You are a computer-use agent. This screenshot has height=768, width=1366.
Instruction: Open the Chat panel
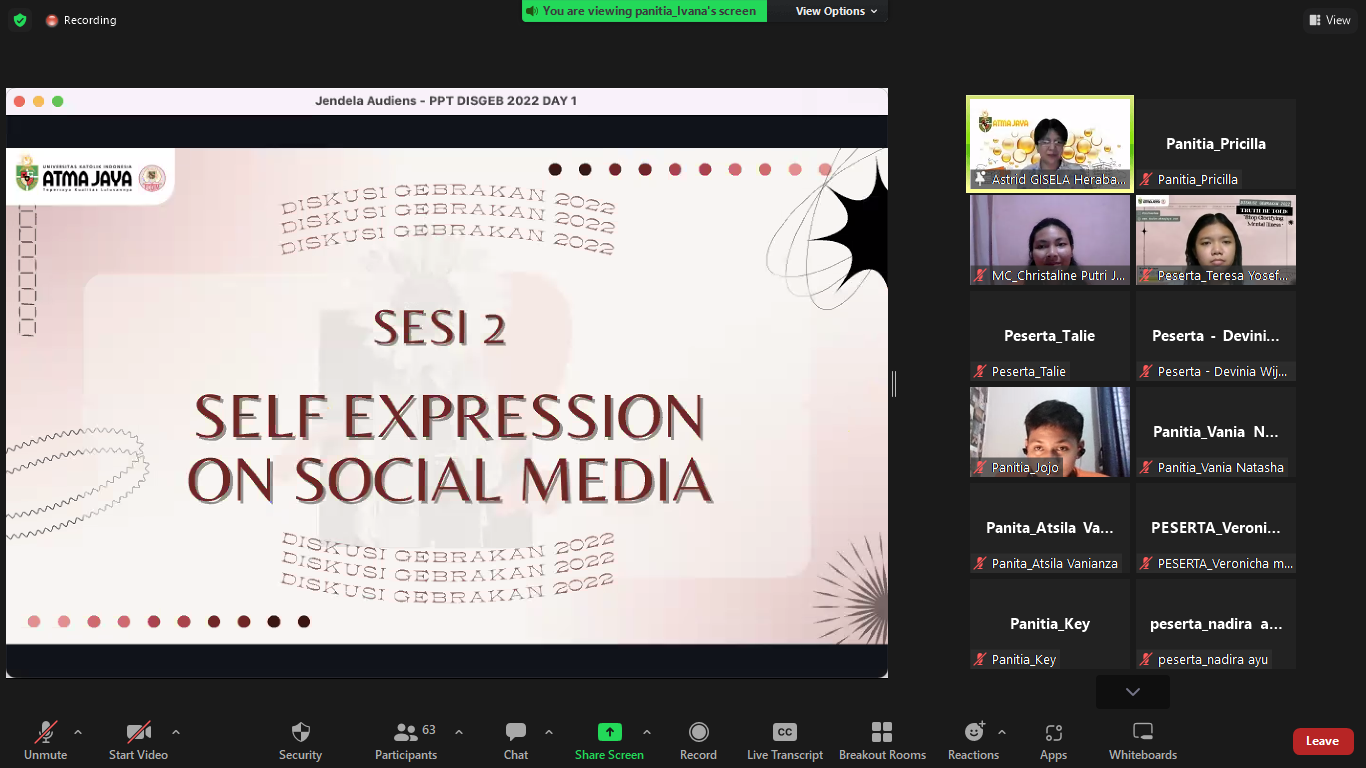516,733
